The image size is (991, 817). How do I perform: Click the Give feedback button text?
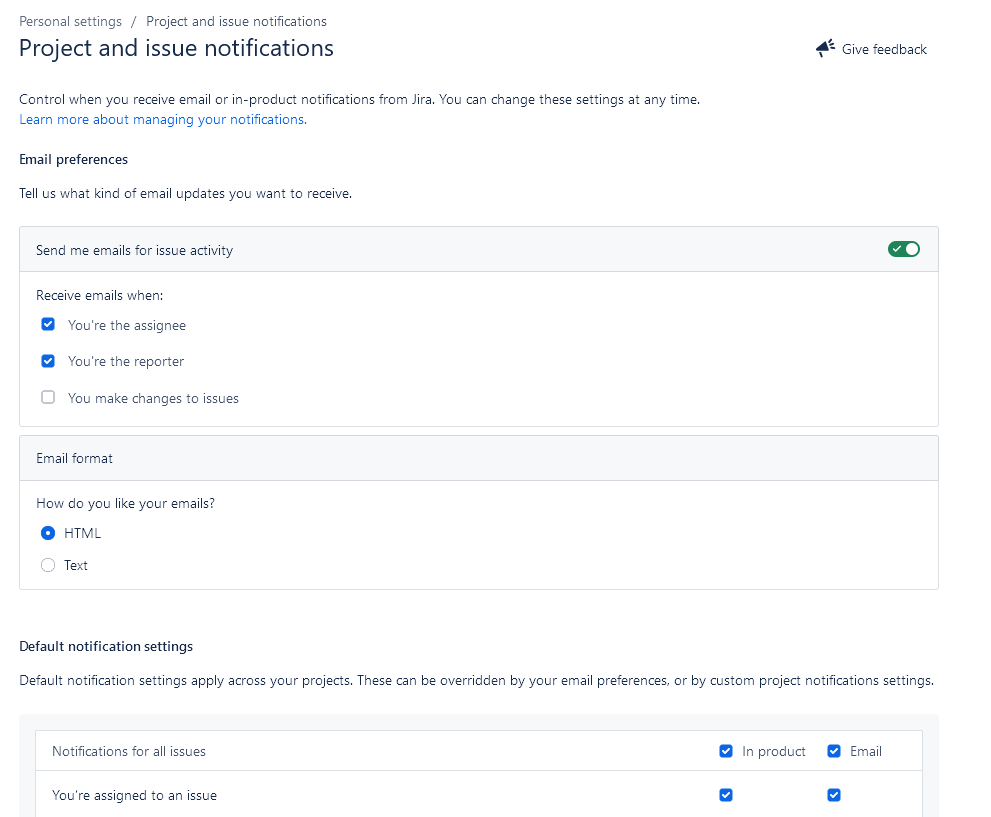point(884,49)
